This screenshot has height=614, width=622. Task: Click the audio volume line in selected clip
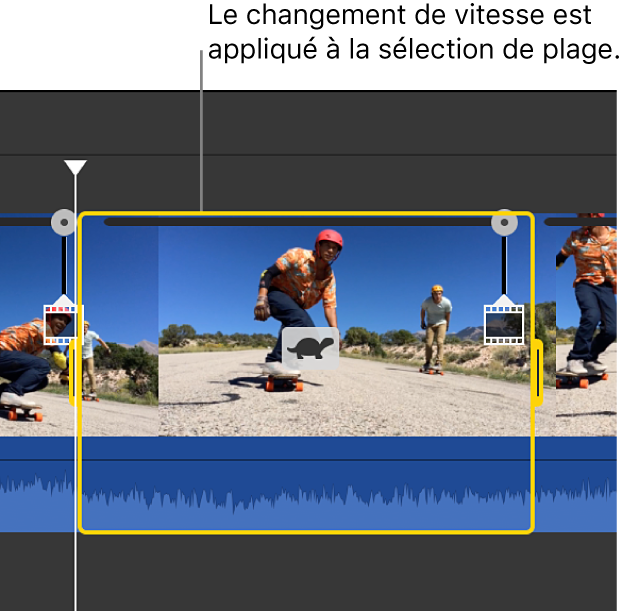(x=300, y=460)
